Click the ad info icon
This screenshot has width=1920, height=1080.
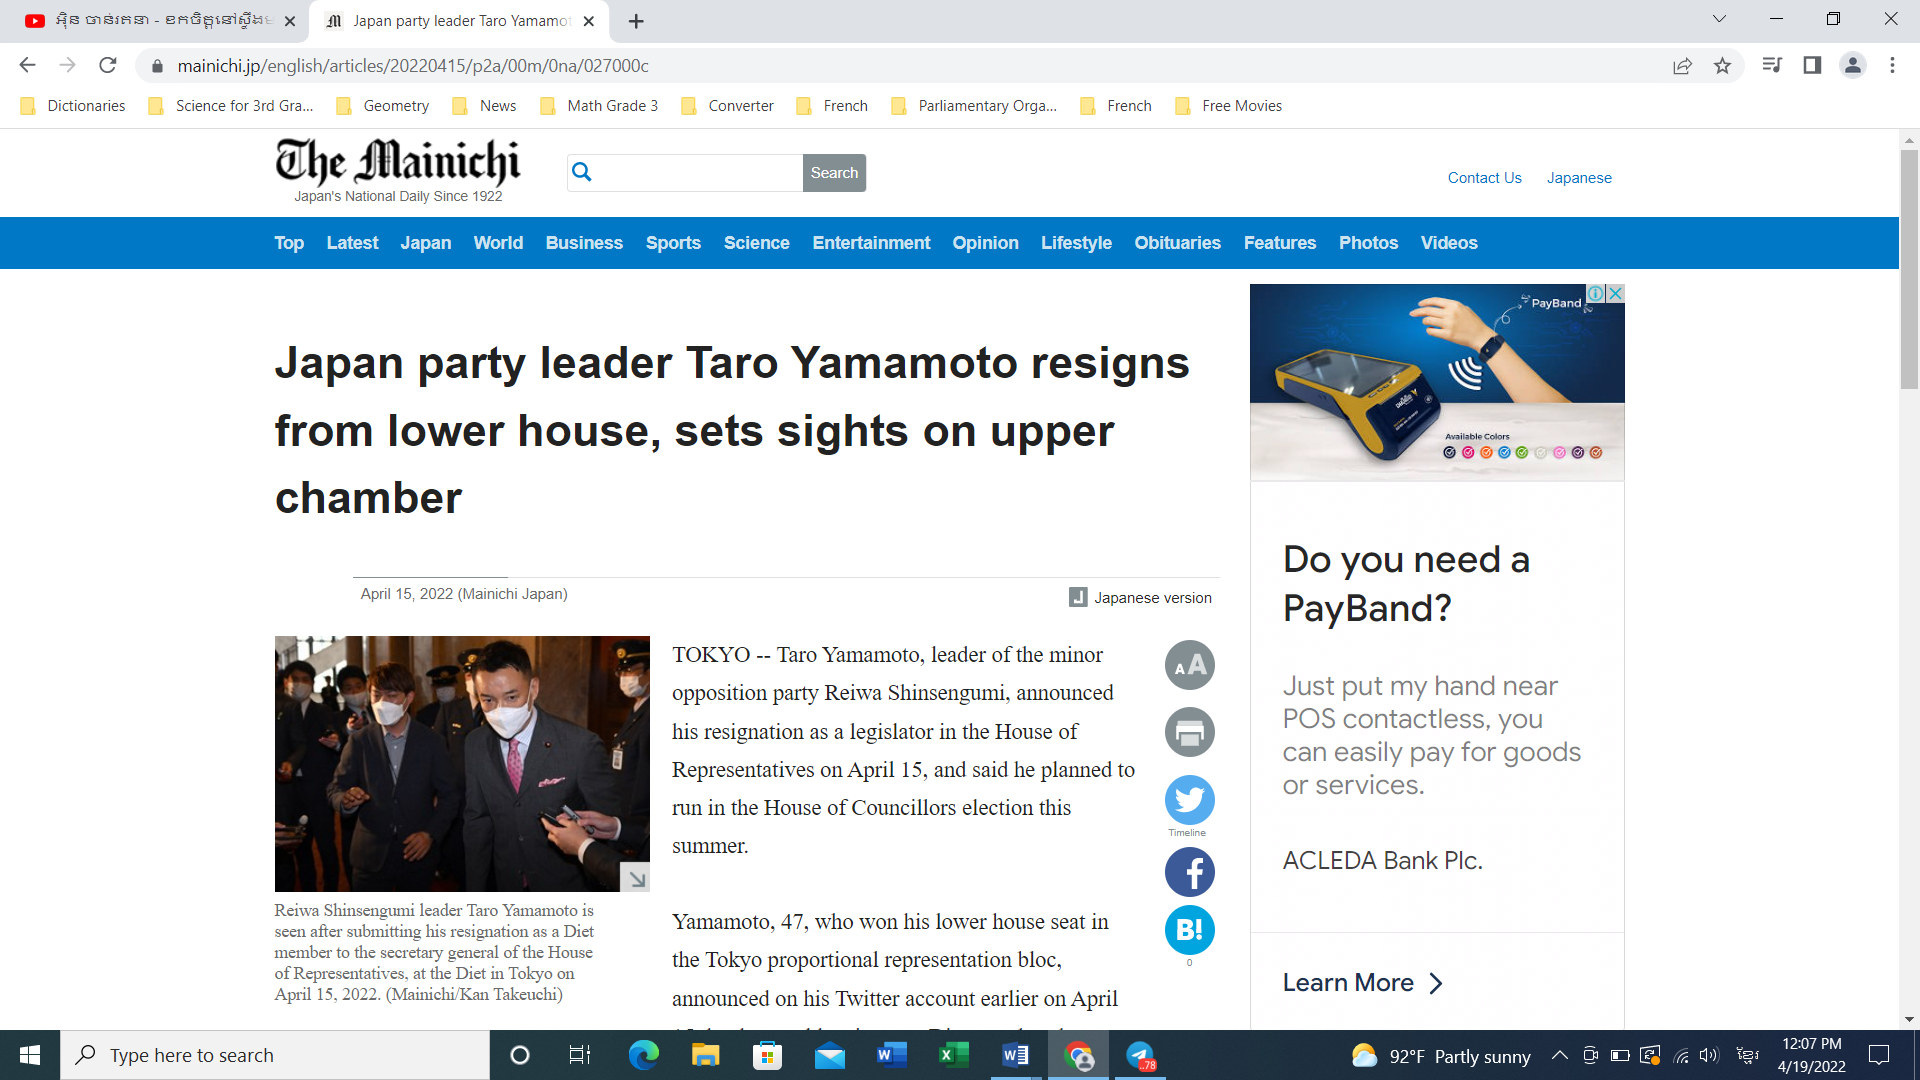pyautogui.click(x=1596, y=293)
